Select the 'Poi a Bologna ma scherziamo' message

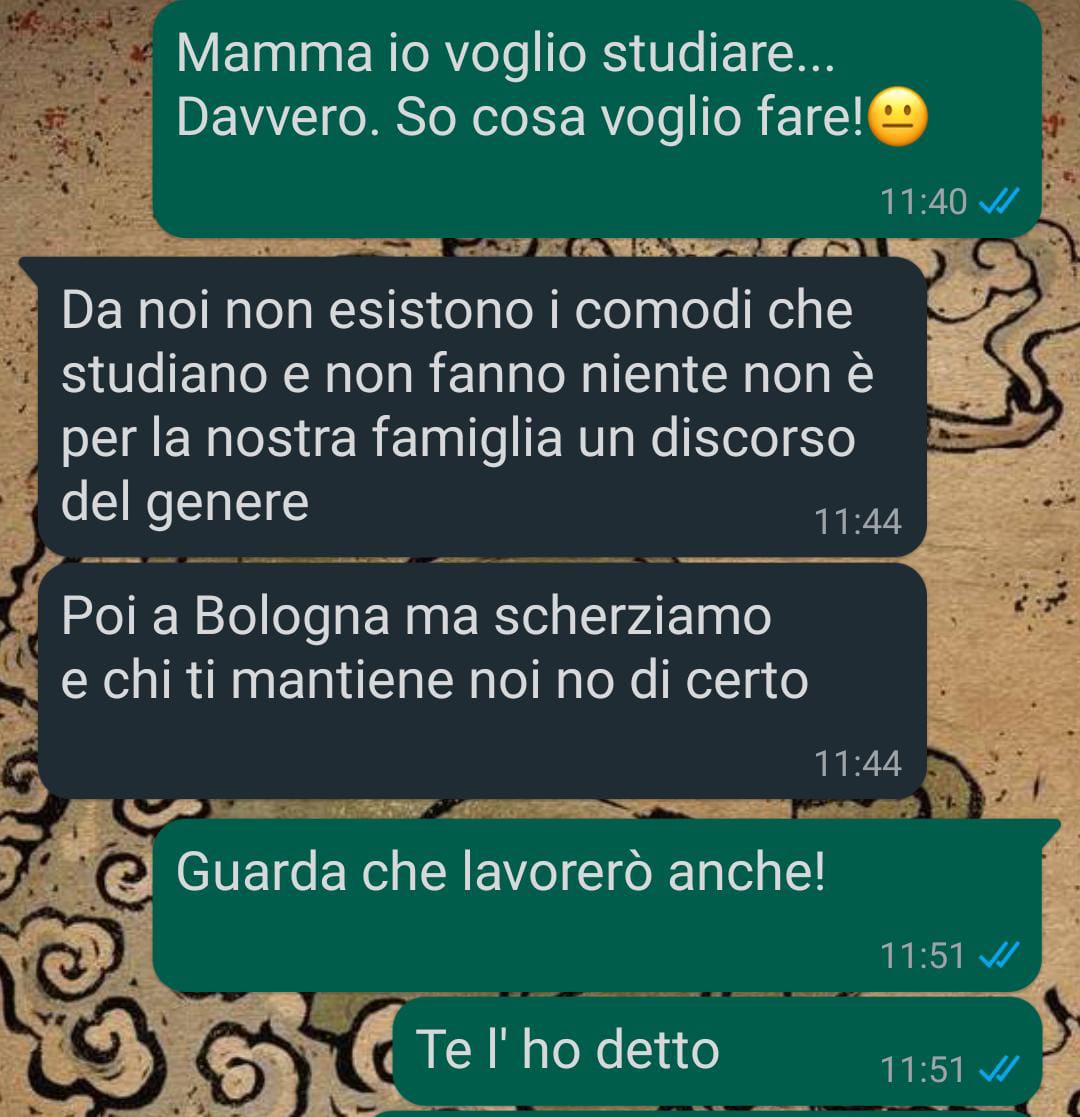coord(482,681)
